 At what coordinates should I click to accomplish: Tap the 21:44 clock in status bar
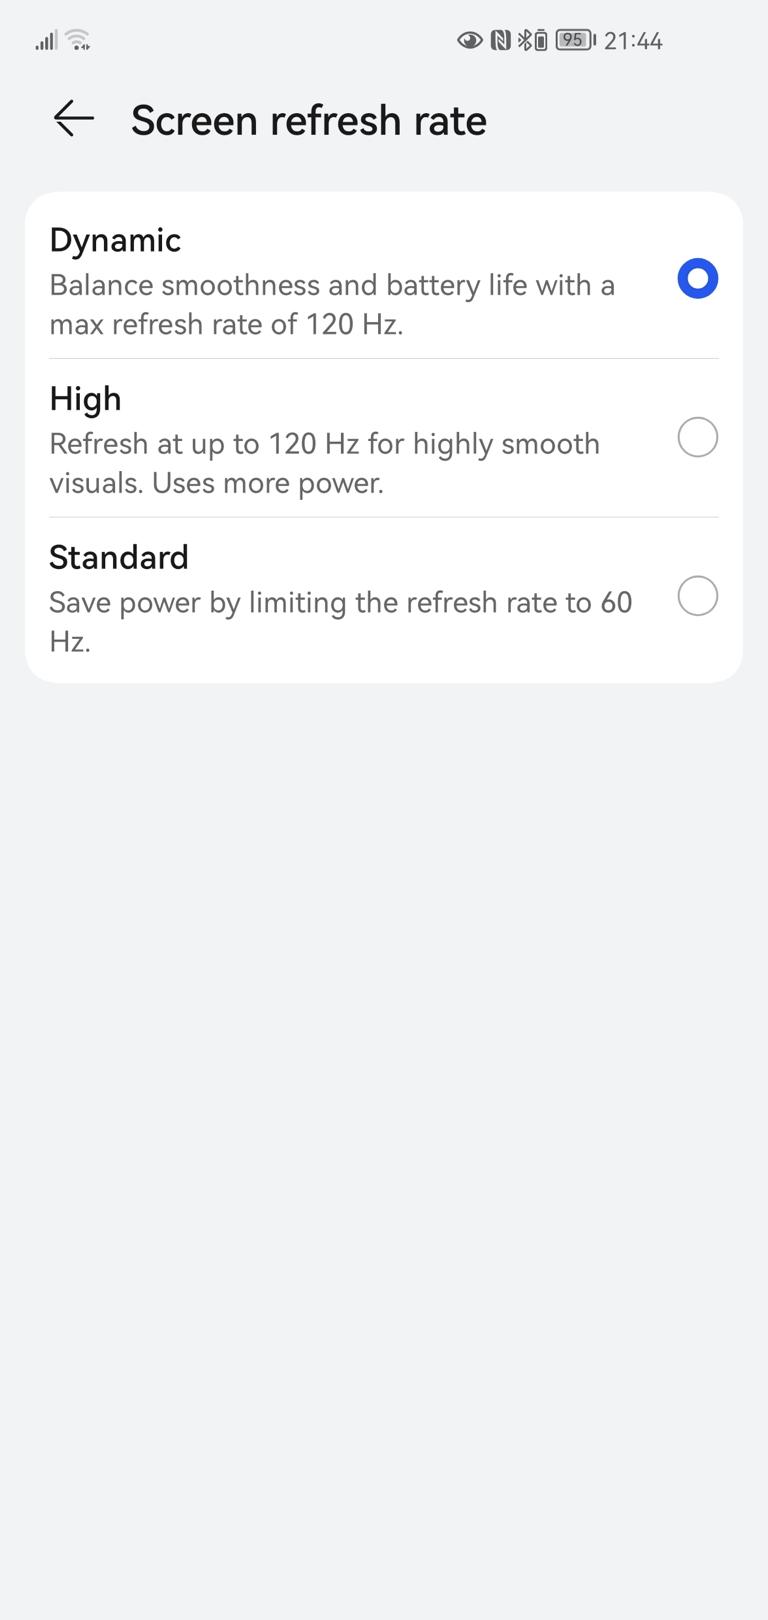coord(633,41)
